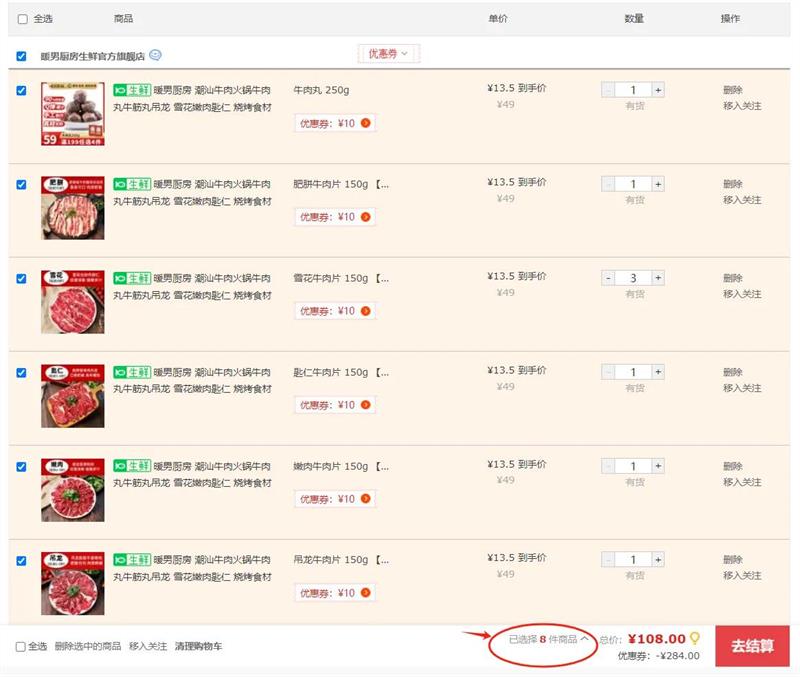Screen dimensions: 800x677
Task: Toggle the top 全选 select-all checkbox
Action: (23, 19)
